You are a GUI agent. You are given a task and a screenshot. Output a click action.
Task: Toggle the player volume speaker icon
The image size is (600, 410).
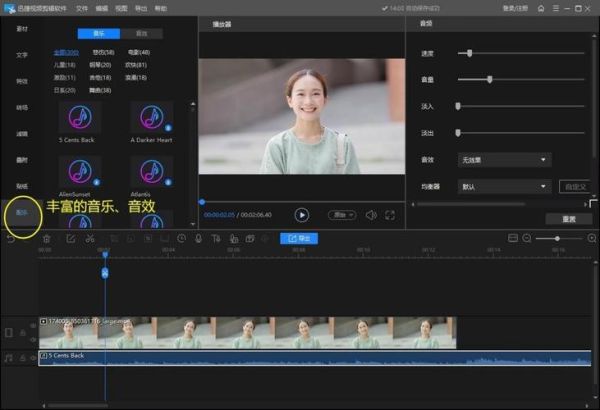(x=370, y=214)
